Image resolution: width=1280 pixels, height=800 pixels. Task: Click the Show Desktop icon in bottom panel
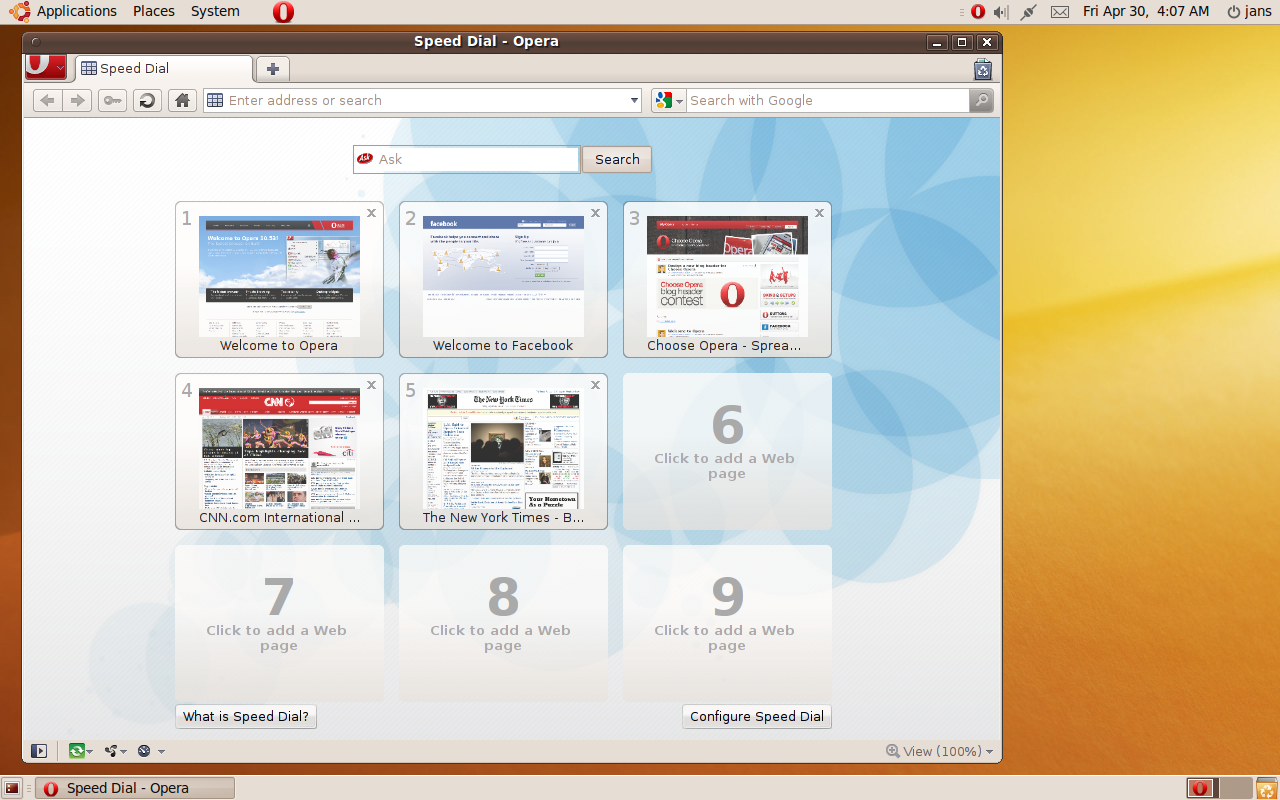13,788
